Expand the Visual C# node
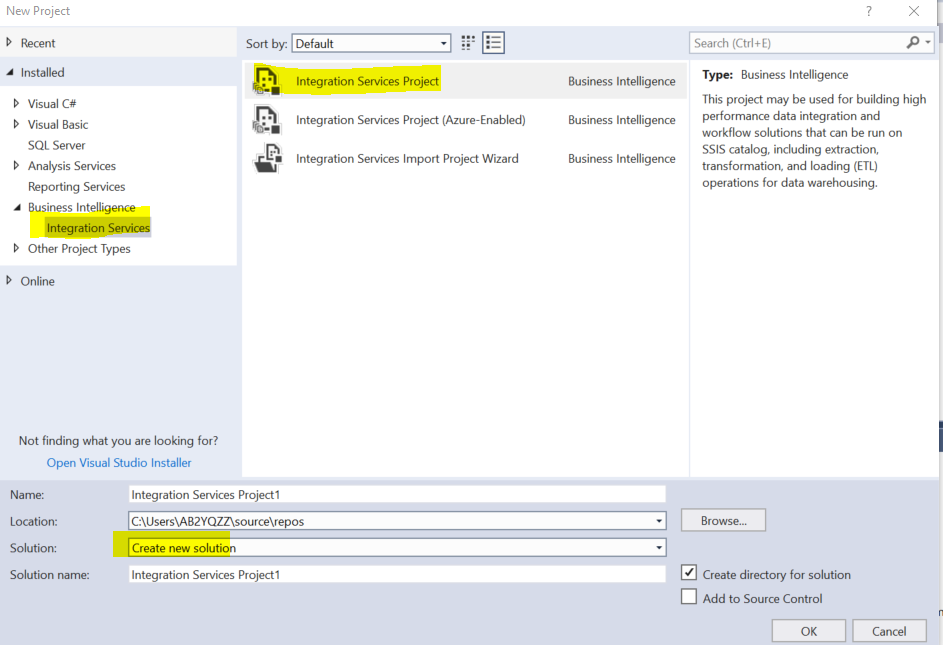Screen dimensions: 943x645 [16, 103]
